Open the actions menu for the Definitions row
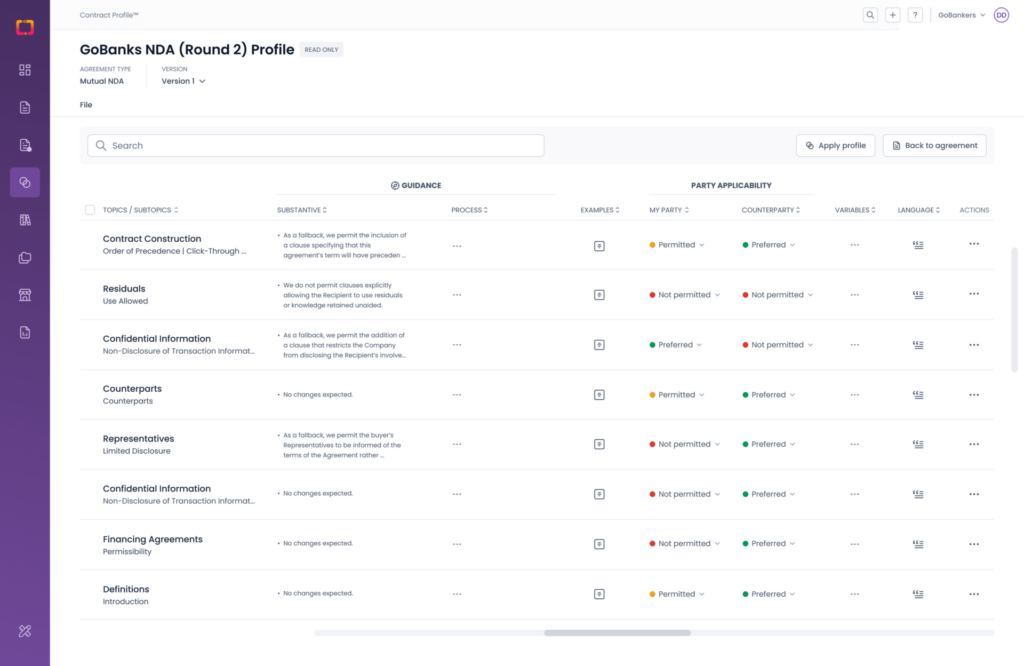Image resolution: width=1024 pixels, height=666 pixels. pos(973,593)
